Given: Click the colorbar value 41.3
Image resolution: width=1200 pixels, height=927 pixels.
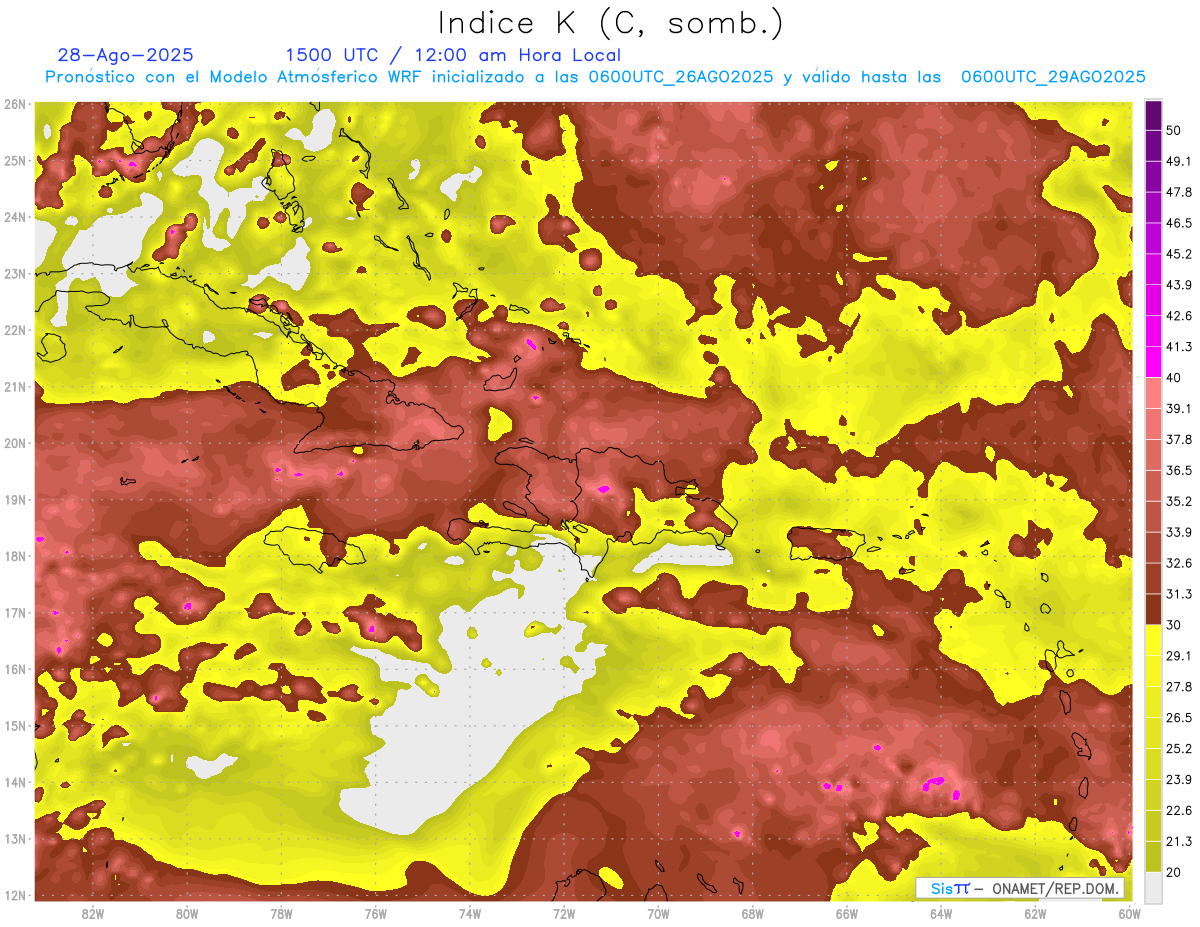Looking at the screenshot, I should pos(1179,347).
